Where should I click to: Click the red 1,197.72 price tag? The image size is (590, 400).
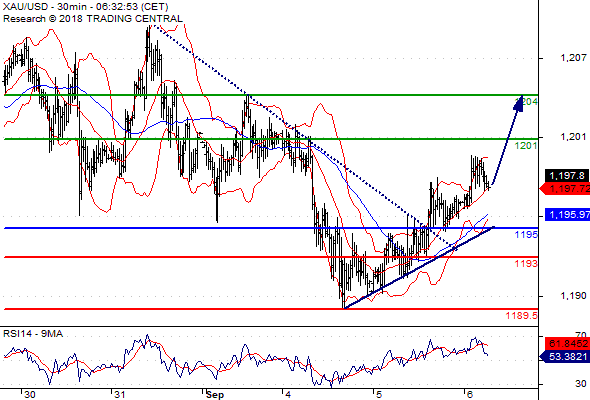coord(565,189)
